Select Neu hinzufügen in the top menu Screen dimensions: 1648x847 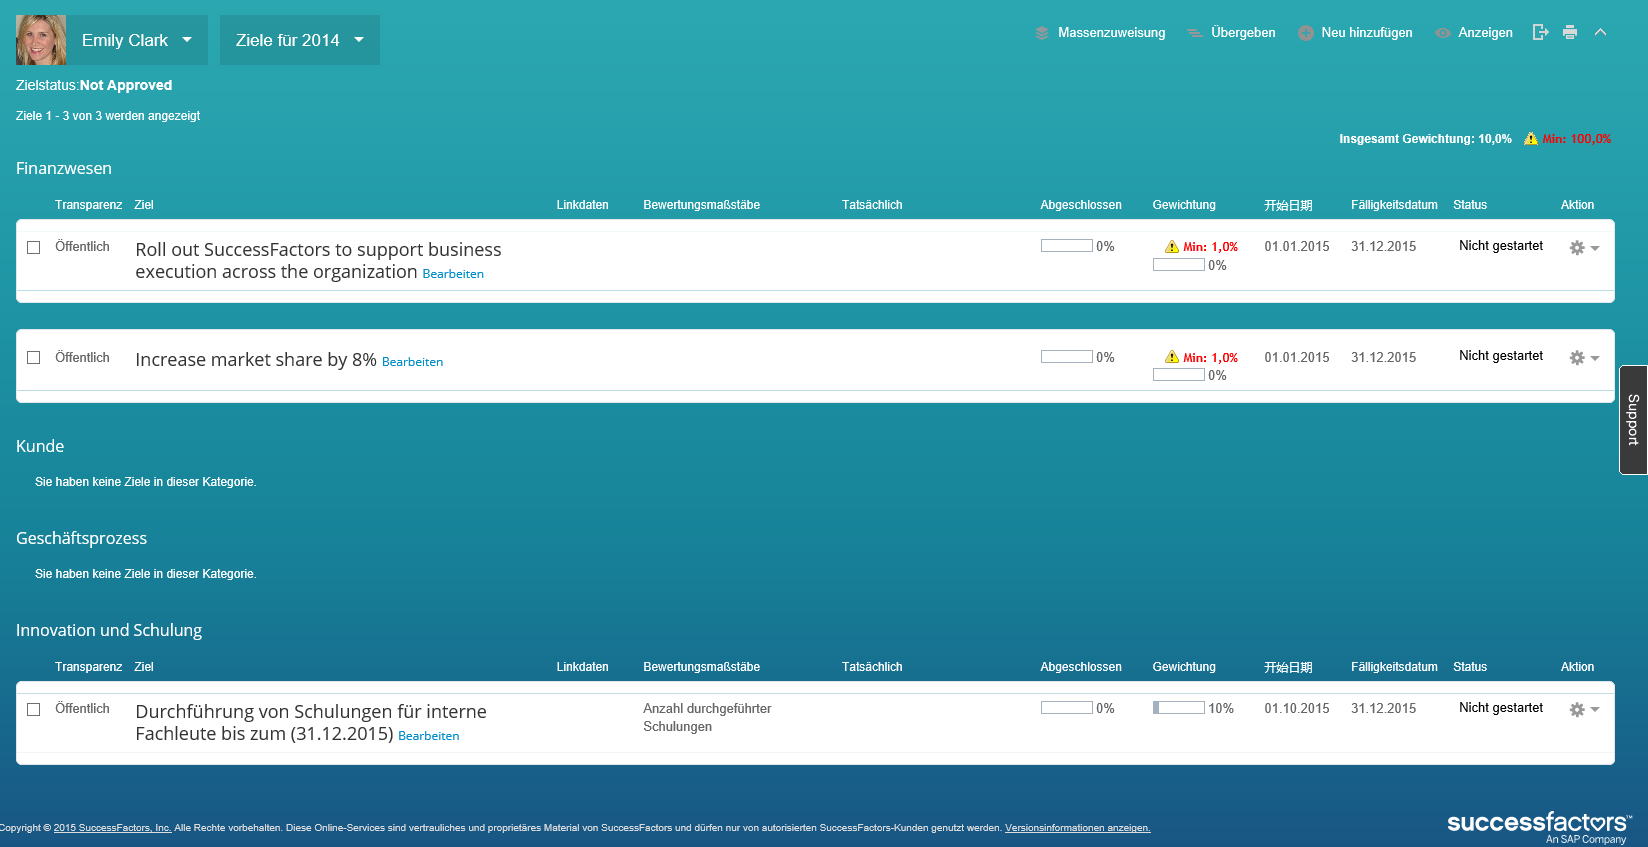[x=1367, y=33]
